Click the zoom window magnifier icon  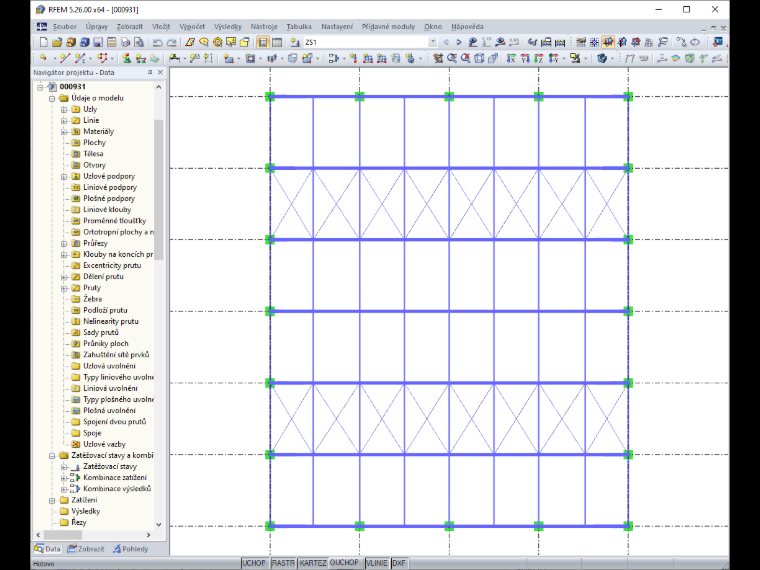(452, 58)
